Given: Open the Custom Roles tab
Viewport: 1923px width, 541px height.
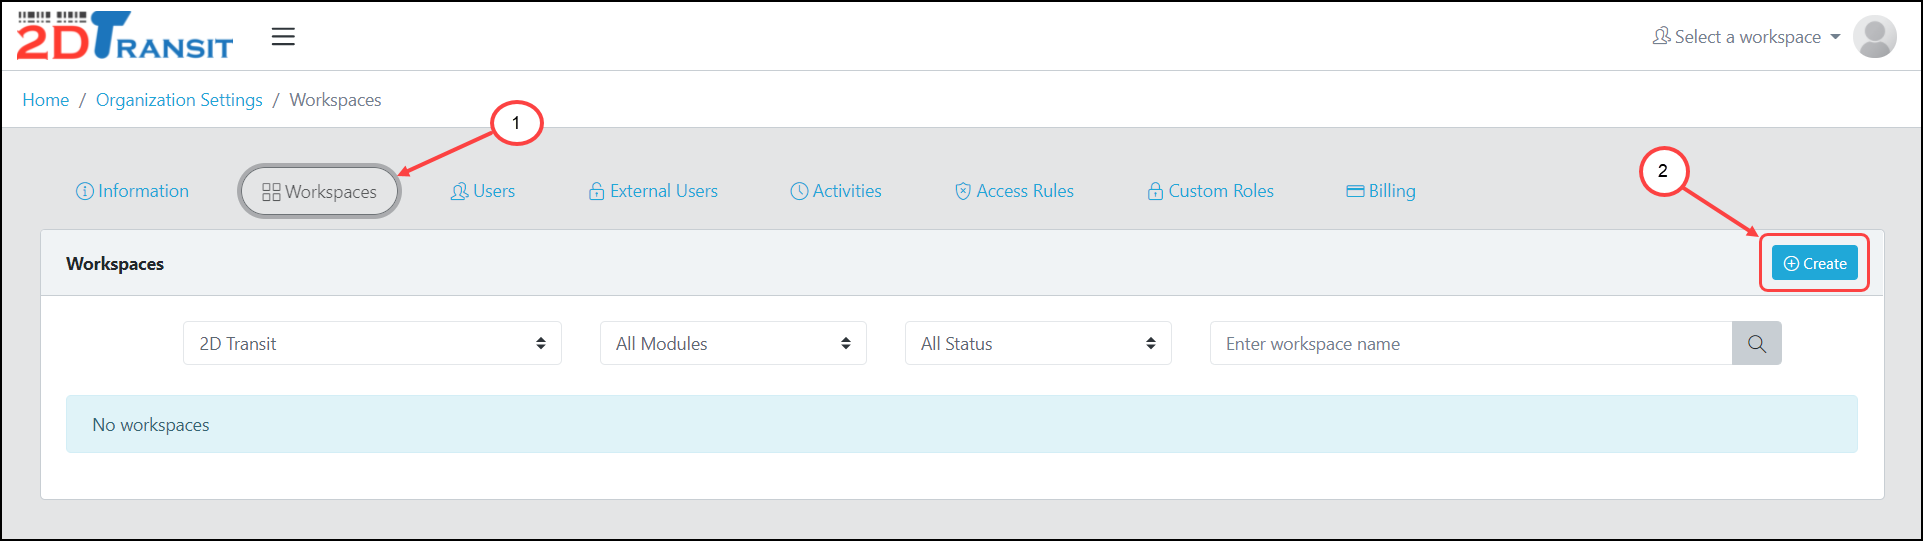Looking at the screenshot, I should click(x=1211, y=191).
